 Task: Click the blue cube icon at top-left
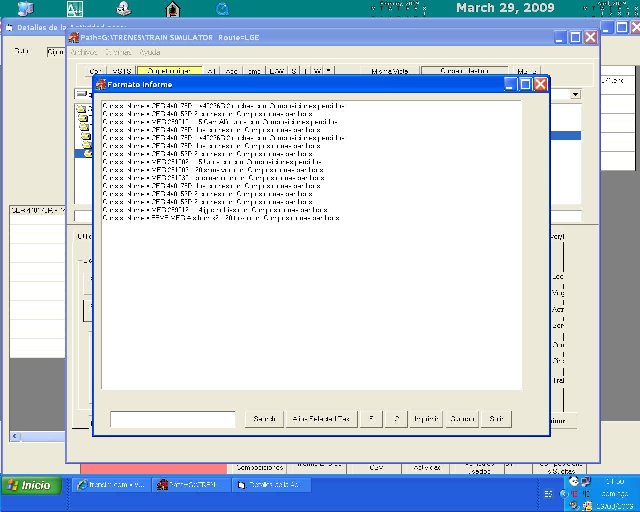click(25, 9)
